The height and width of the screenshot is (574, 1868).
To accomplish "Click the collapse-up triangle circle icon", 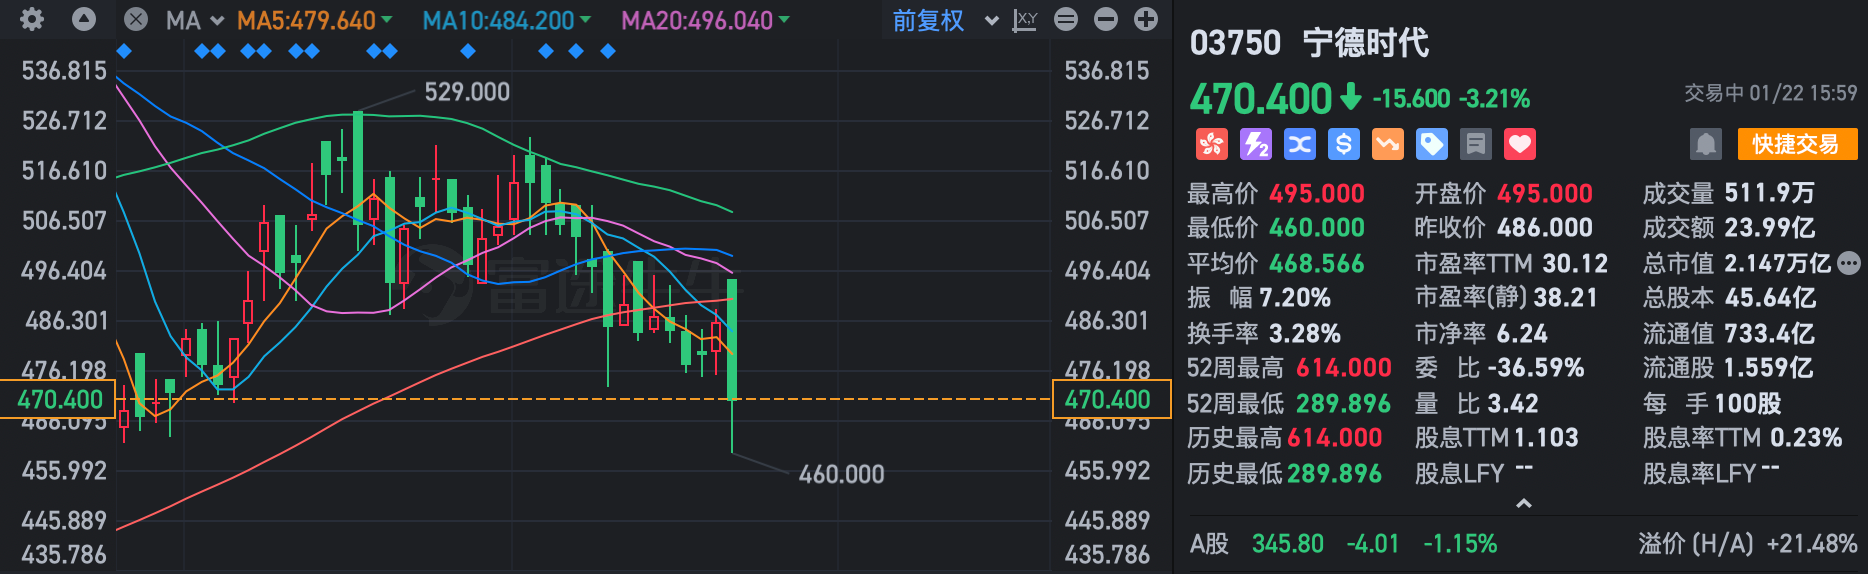I will pyautogui.click(x=84, y=19).
